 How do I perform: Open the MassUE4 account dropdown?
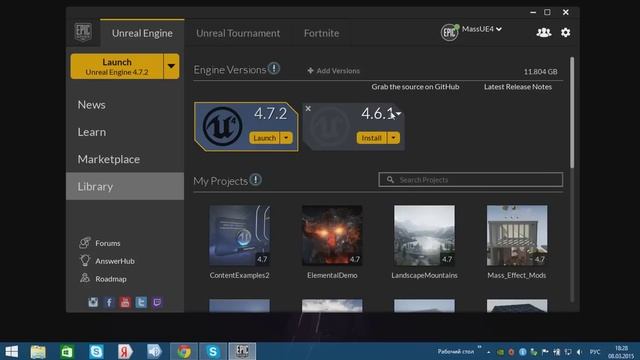click(x=482, y=29)
